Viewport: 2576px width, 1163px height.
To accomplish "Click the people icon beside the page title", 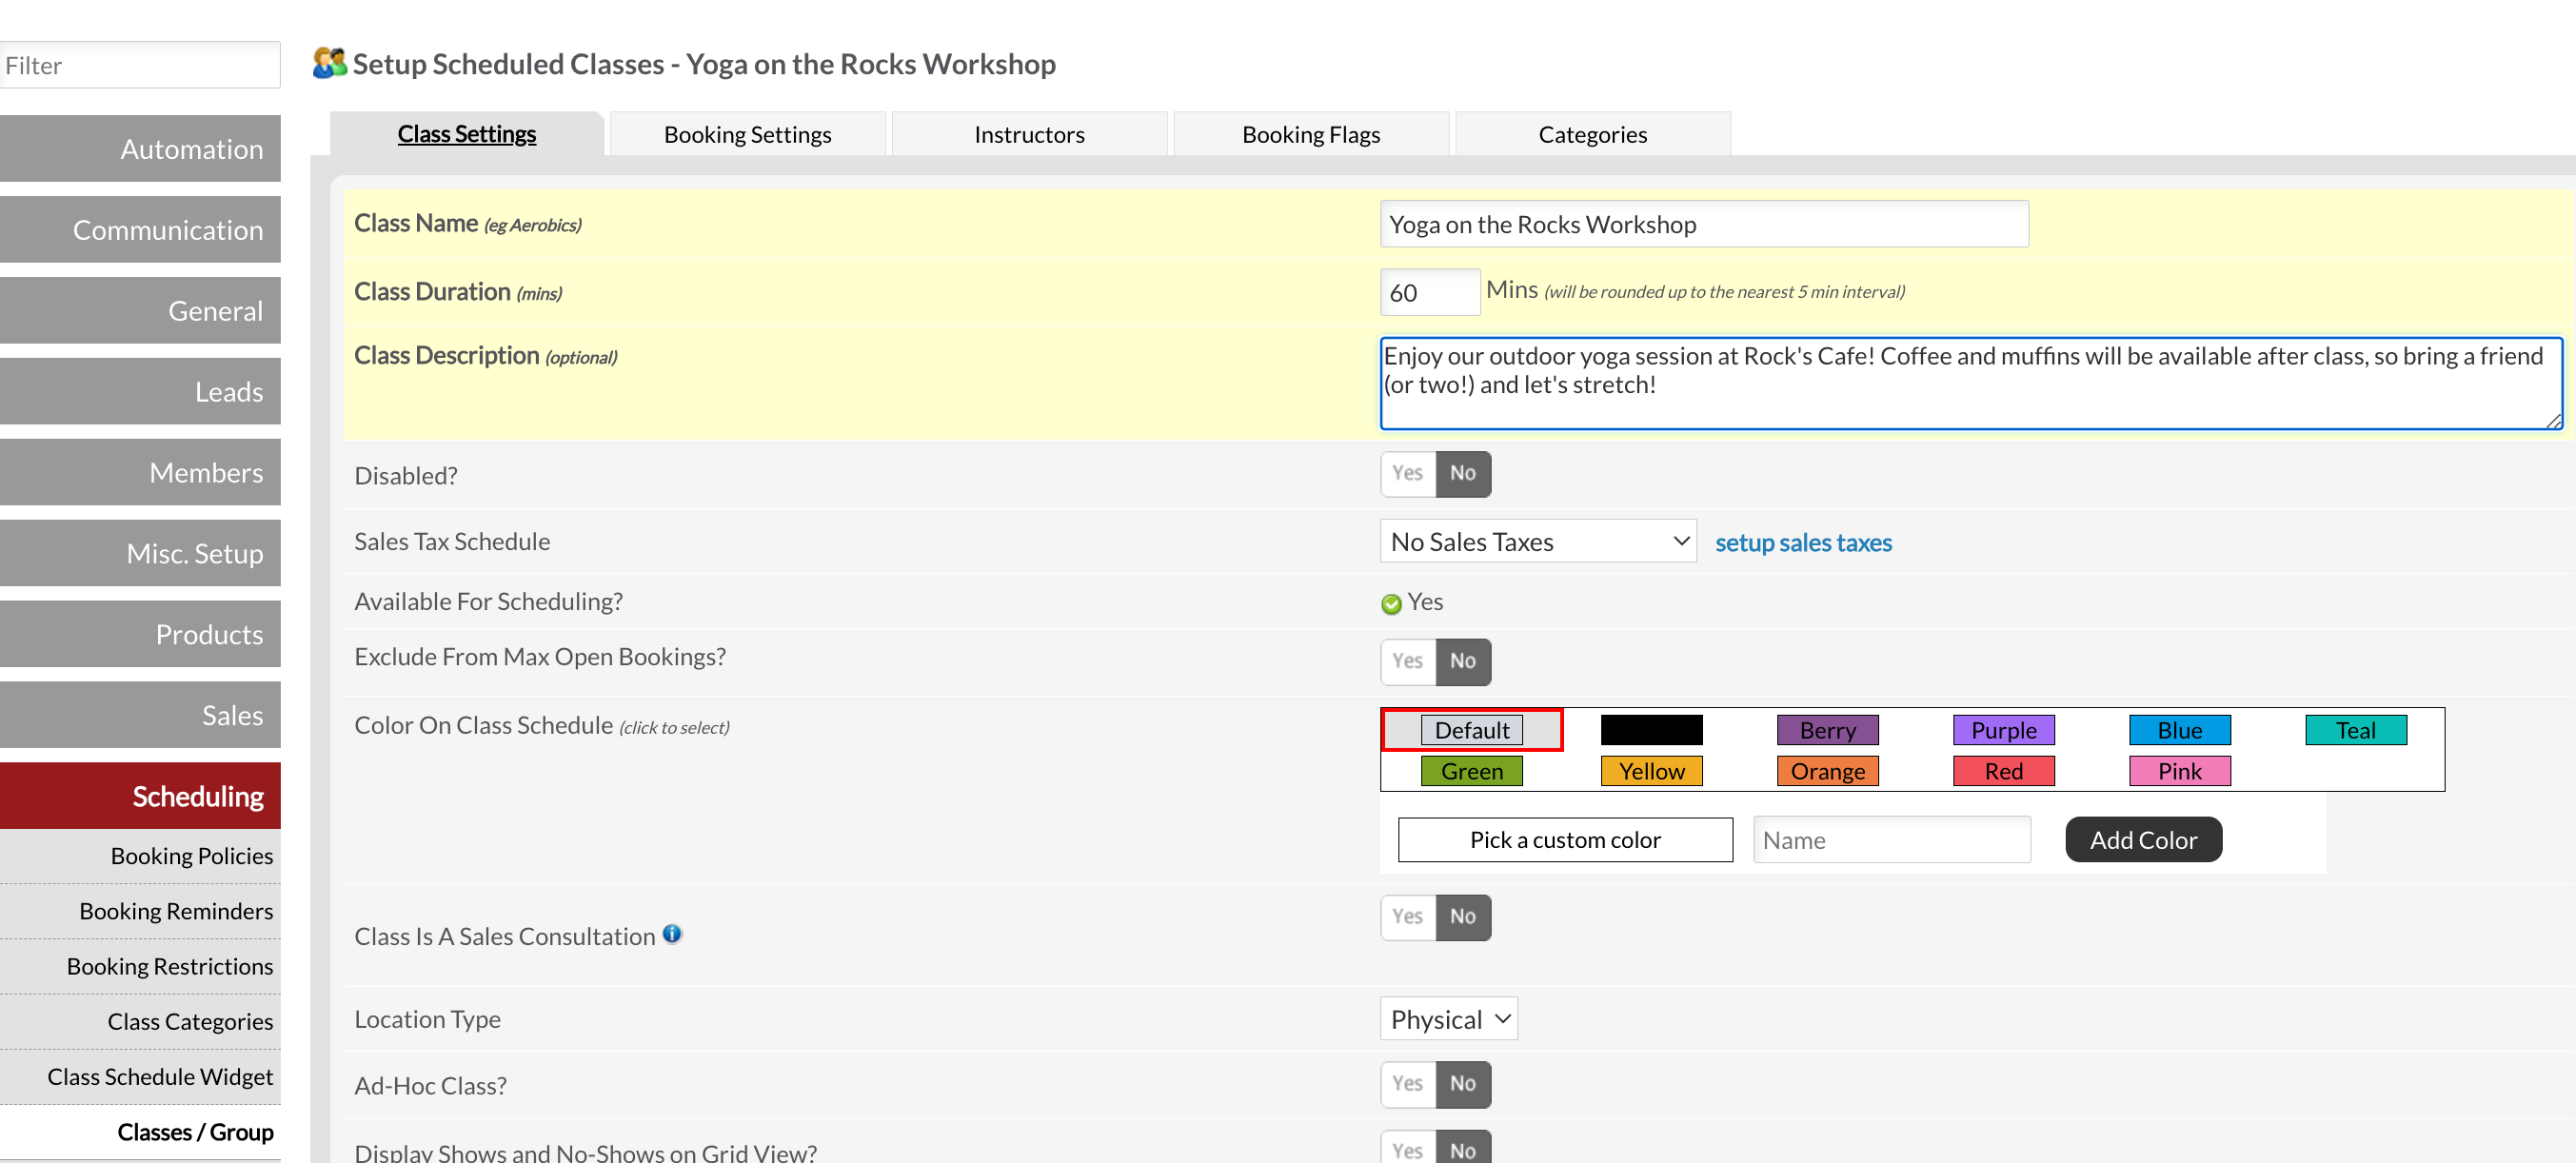I will [x=329, y=63].
